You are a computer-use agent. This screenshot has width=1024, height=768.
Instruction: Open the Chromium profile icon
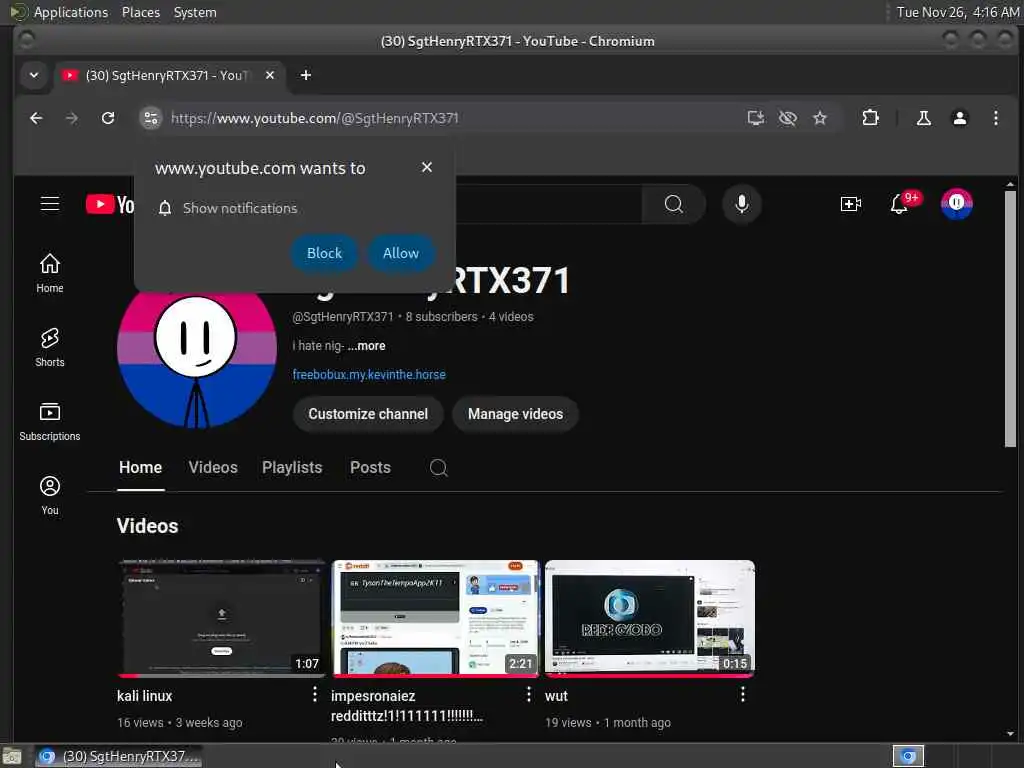pyautogui.click(x=959, y=118)
